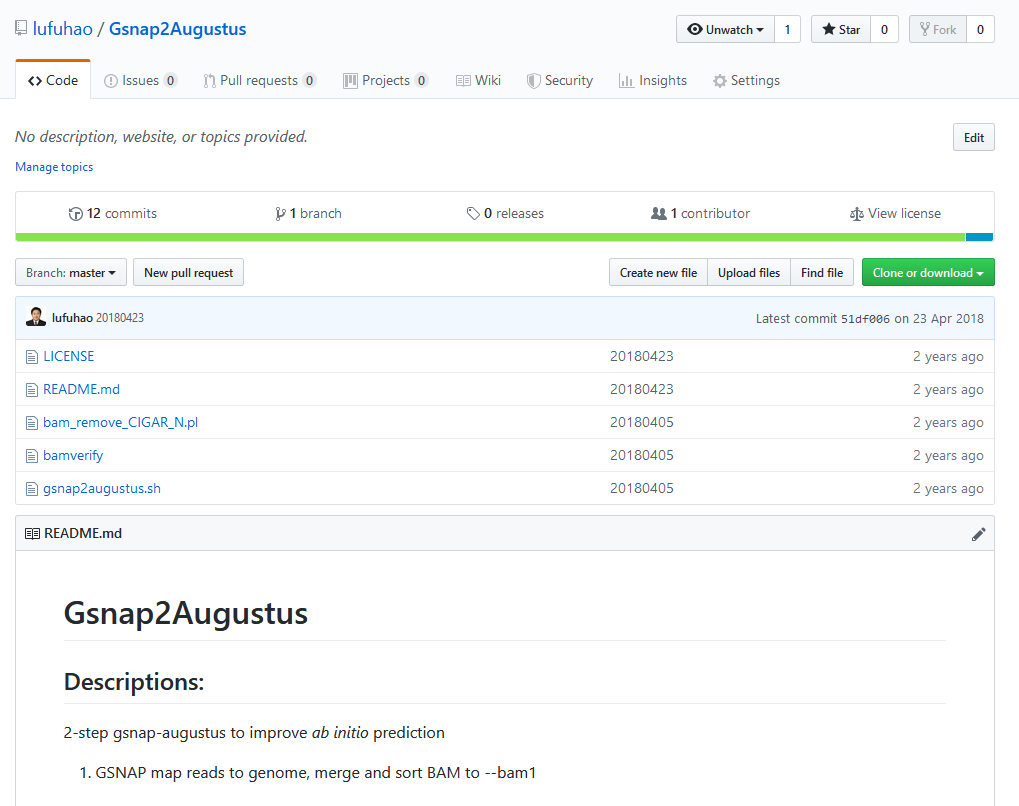Click the blue language bar segment
Viewport: 1019px width, 806px height.
tap(979, 237)
